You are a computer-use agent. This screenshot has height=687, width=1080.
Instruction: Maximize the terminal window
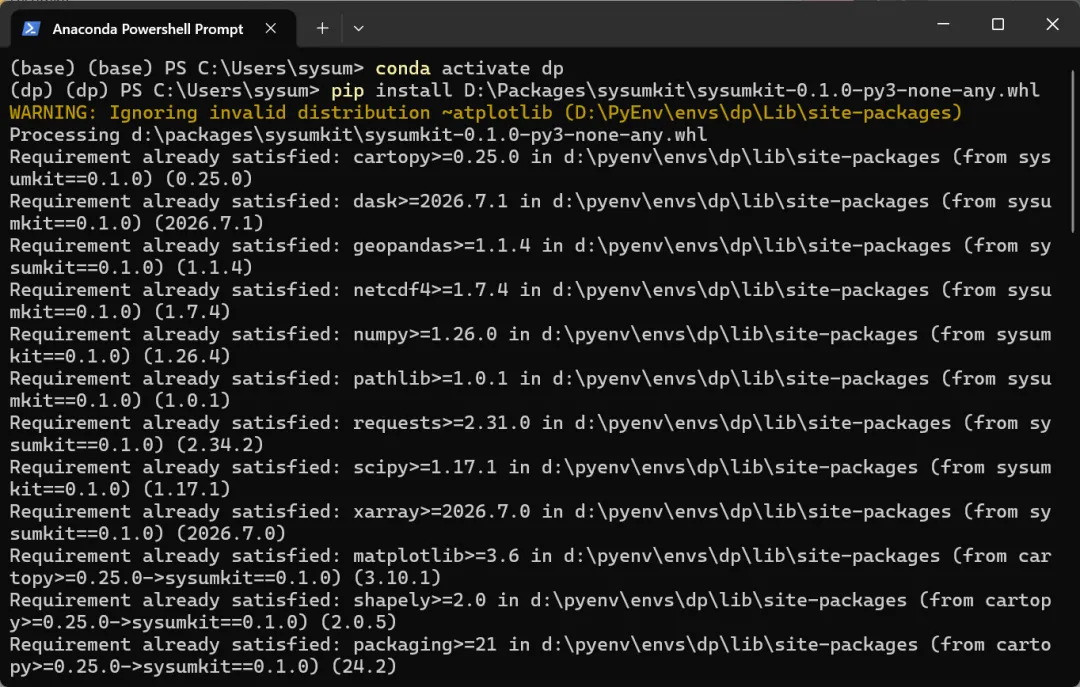[x=997, y=24]
